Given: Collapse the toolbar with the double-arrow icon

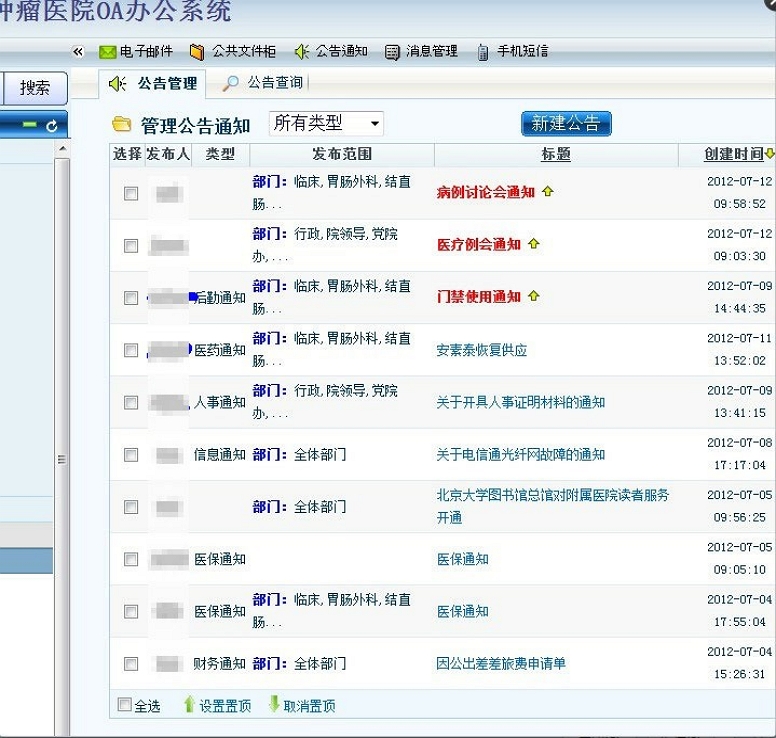Looking at the screenshot, I should point(78,52).
